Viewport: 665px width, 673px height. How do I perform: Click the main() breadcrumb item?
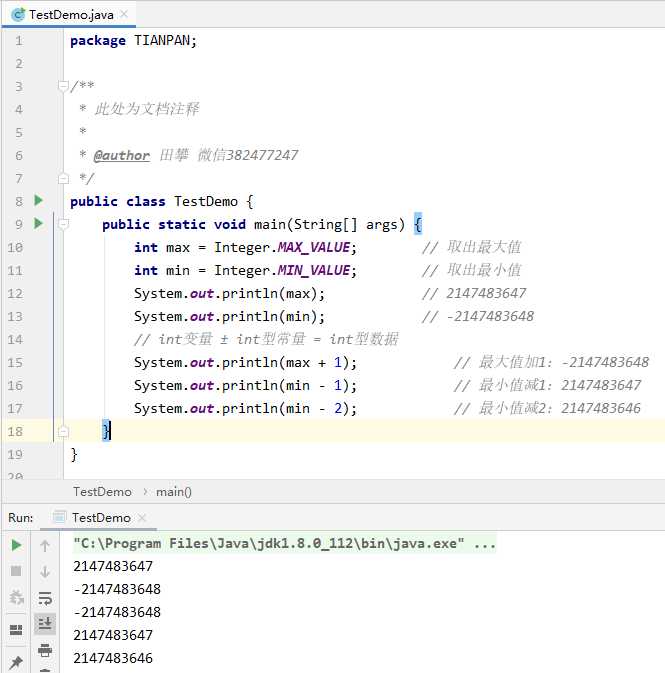[x=173, y=491]
